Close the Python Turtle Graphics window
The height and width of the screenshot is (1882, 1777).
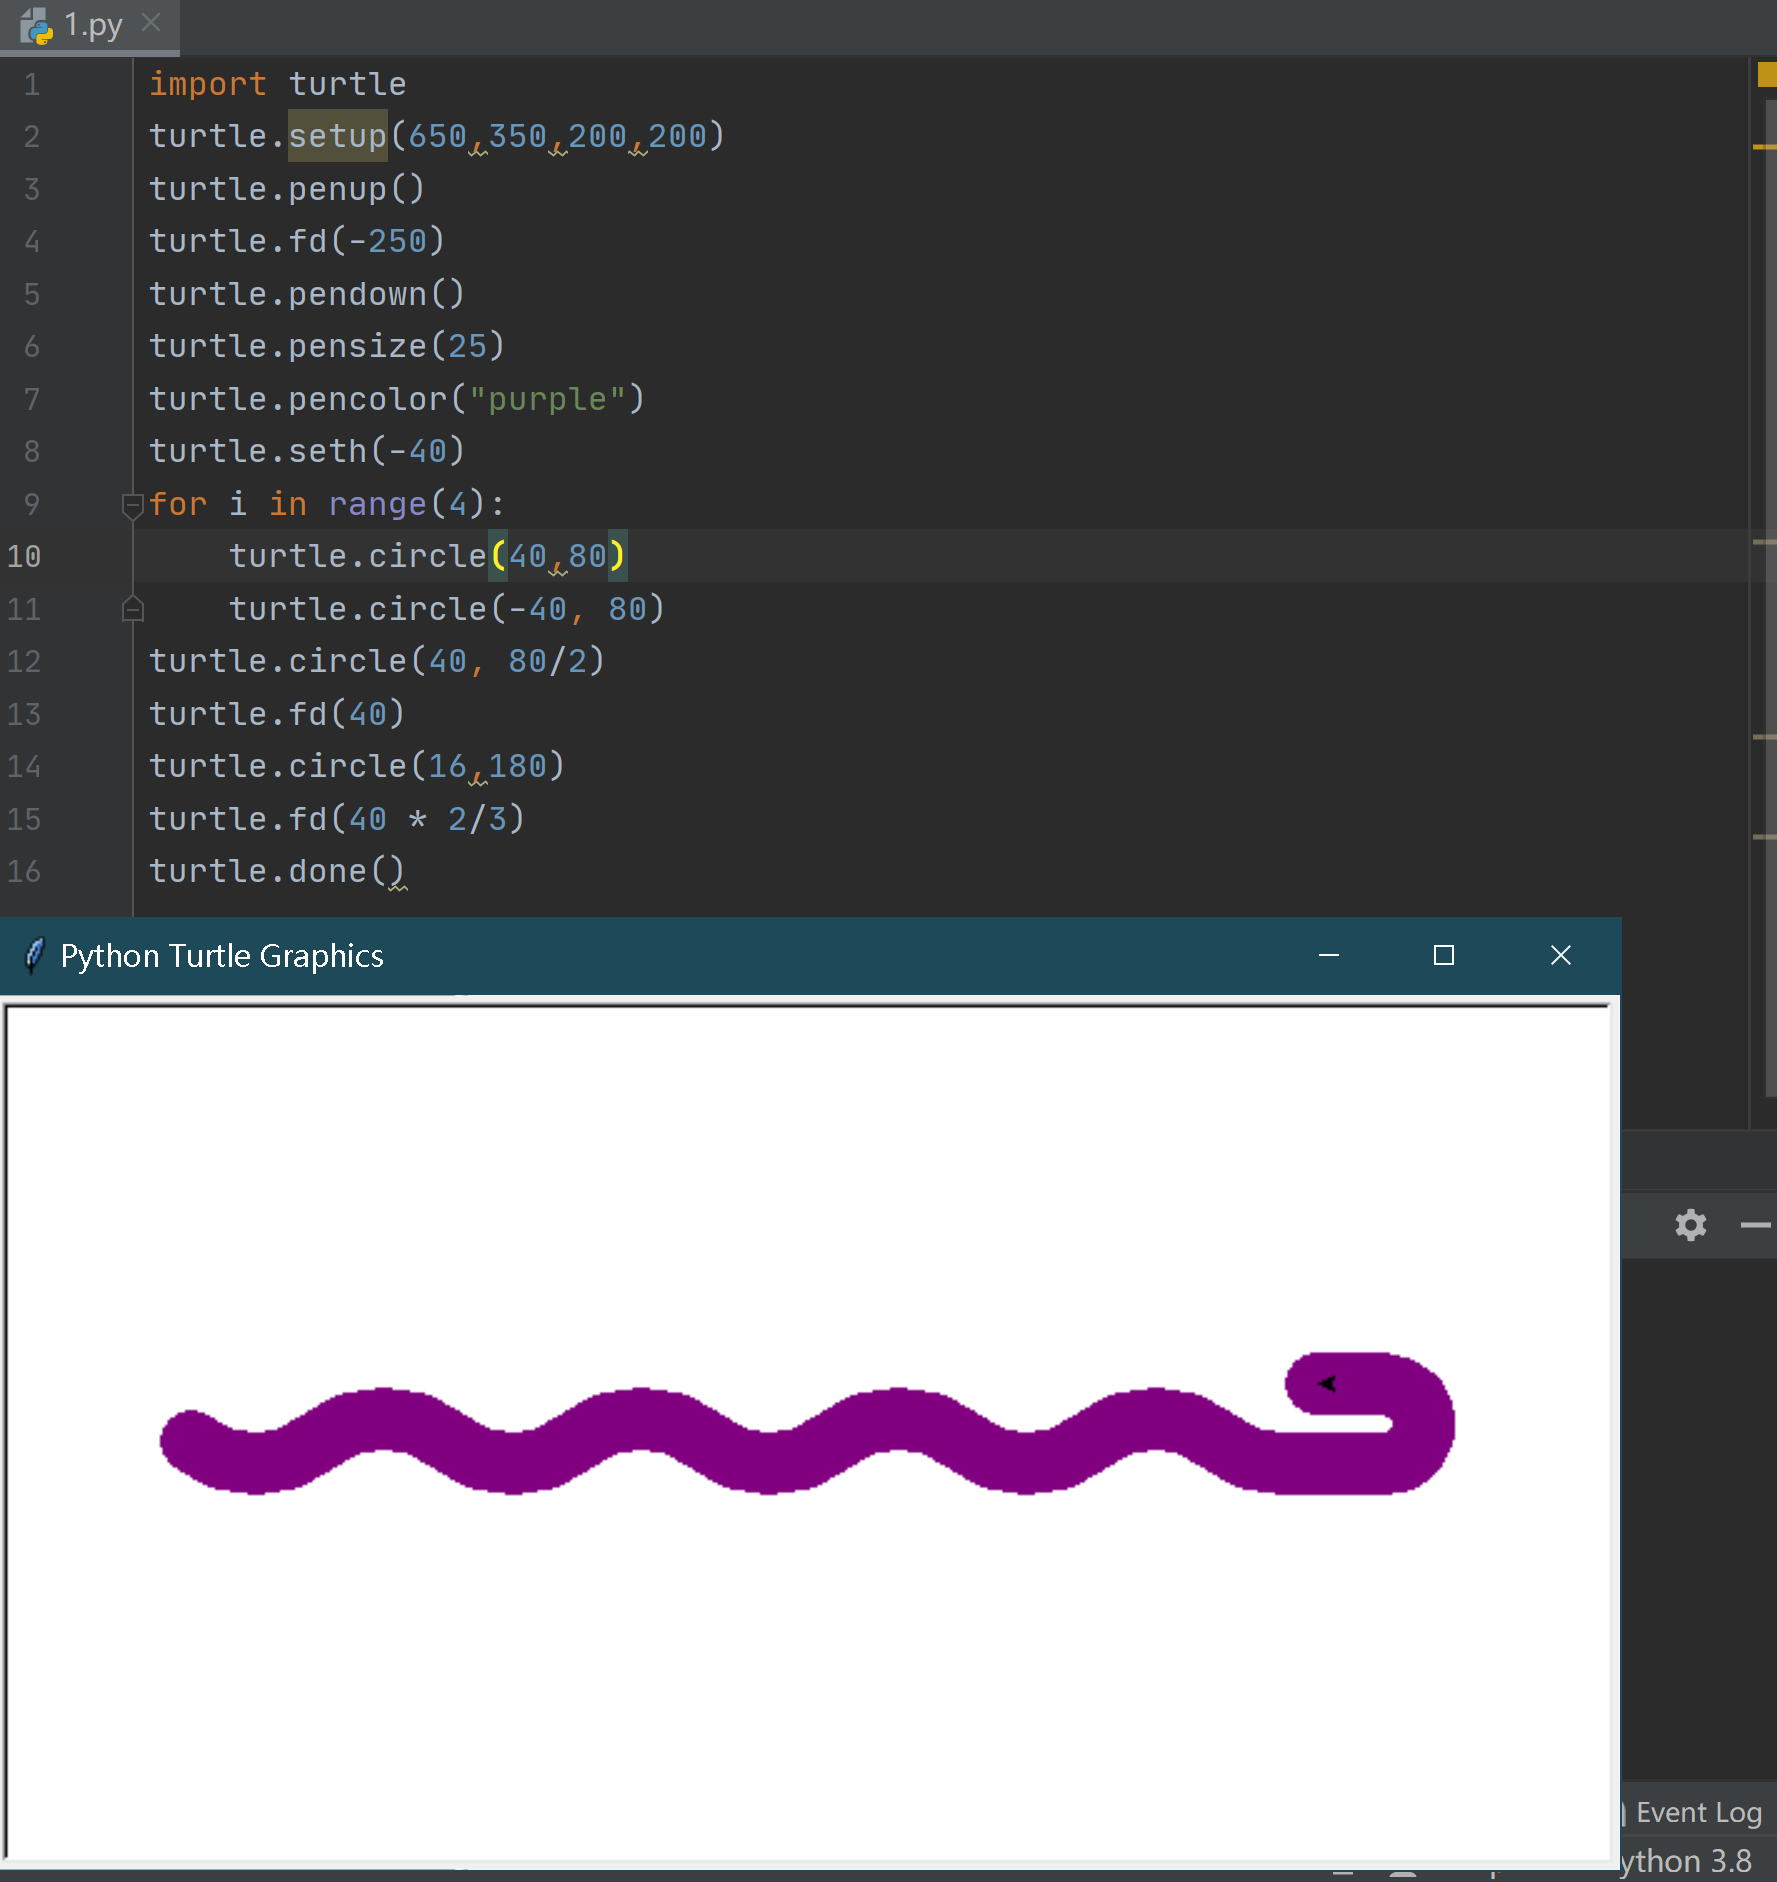(1560, 956)
